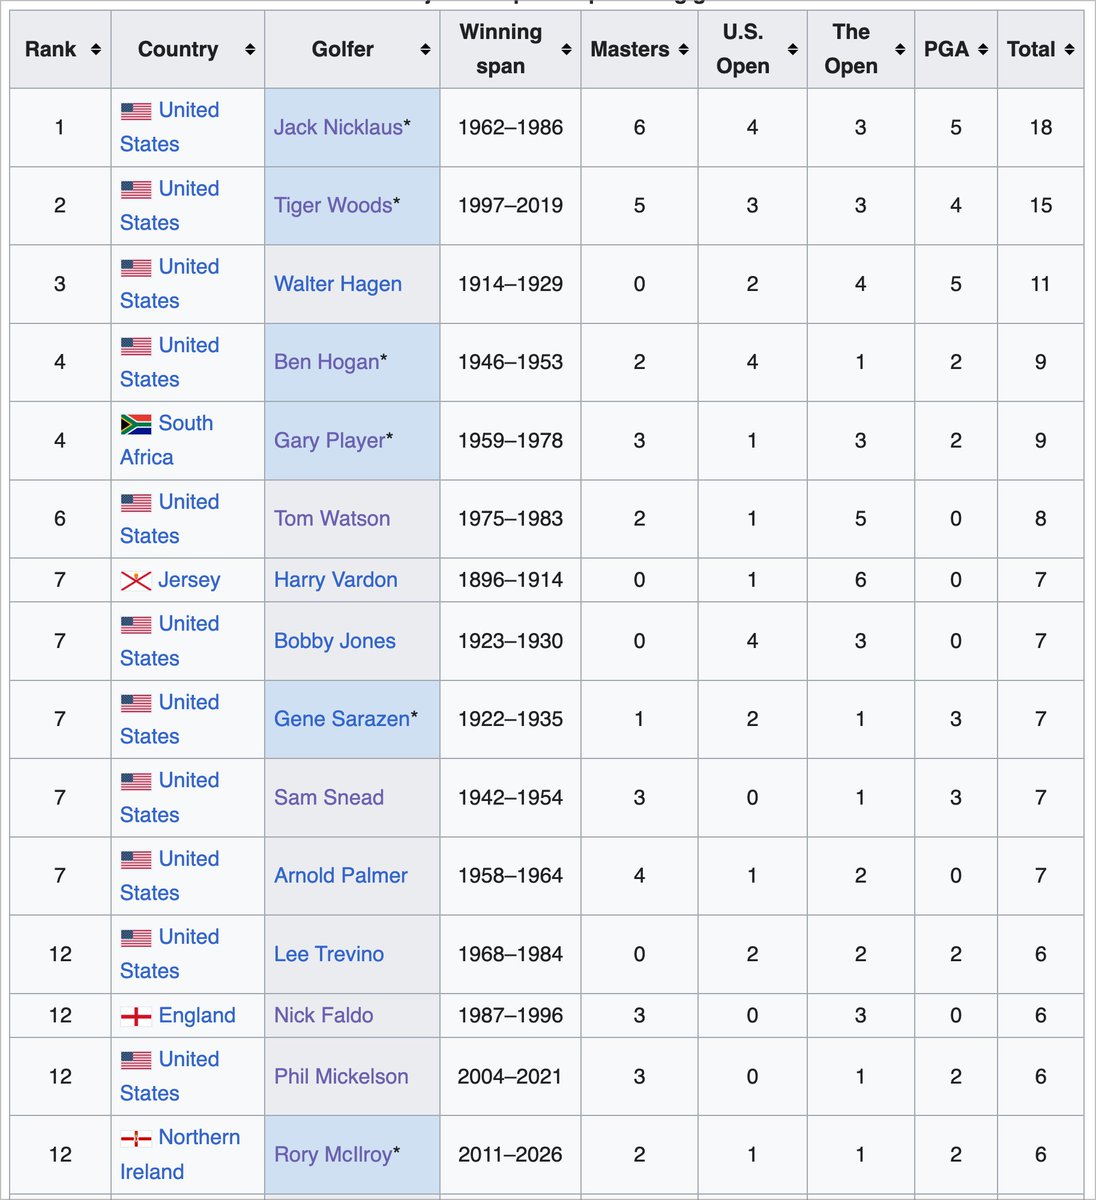Sort table by Masters column arrows
The width and height of the screenshot is (1096, 1200).
point(683,49)
